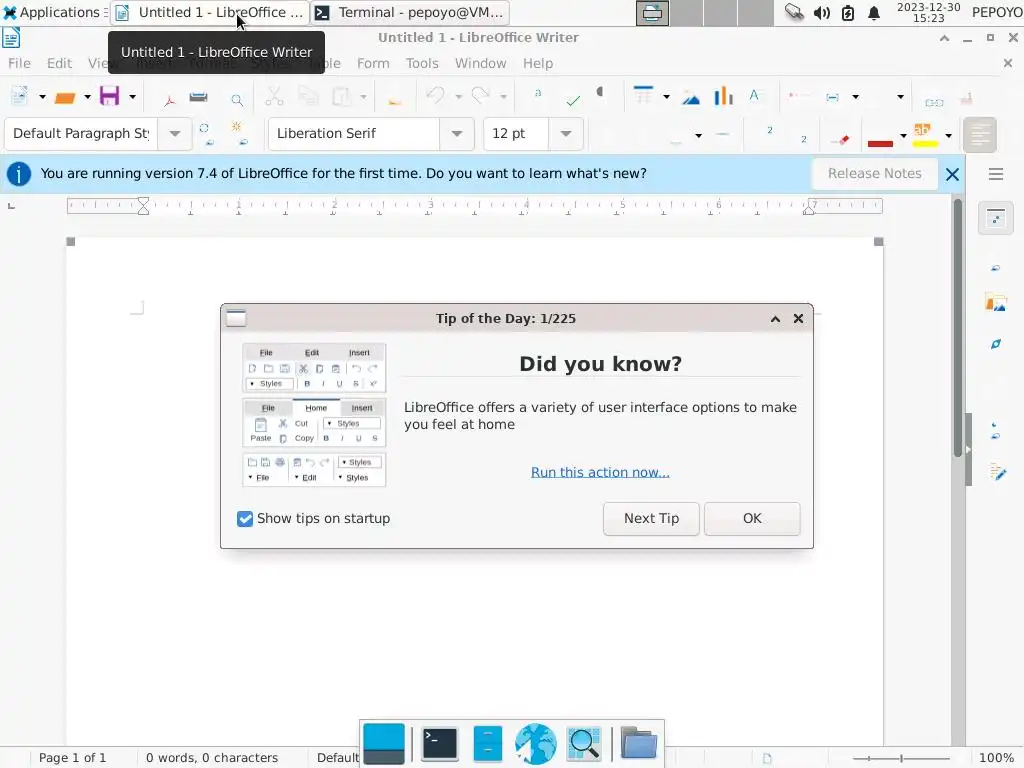The width and height of the screenshot is (1024, 768).
Task: Open the Form menu
Action: 373,63
